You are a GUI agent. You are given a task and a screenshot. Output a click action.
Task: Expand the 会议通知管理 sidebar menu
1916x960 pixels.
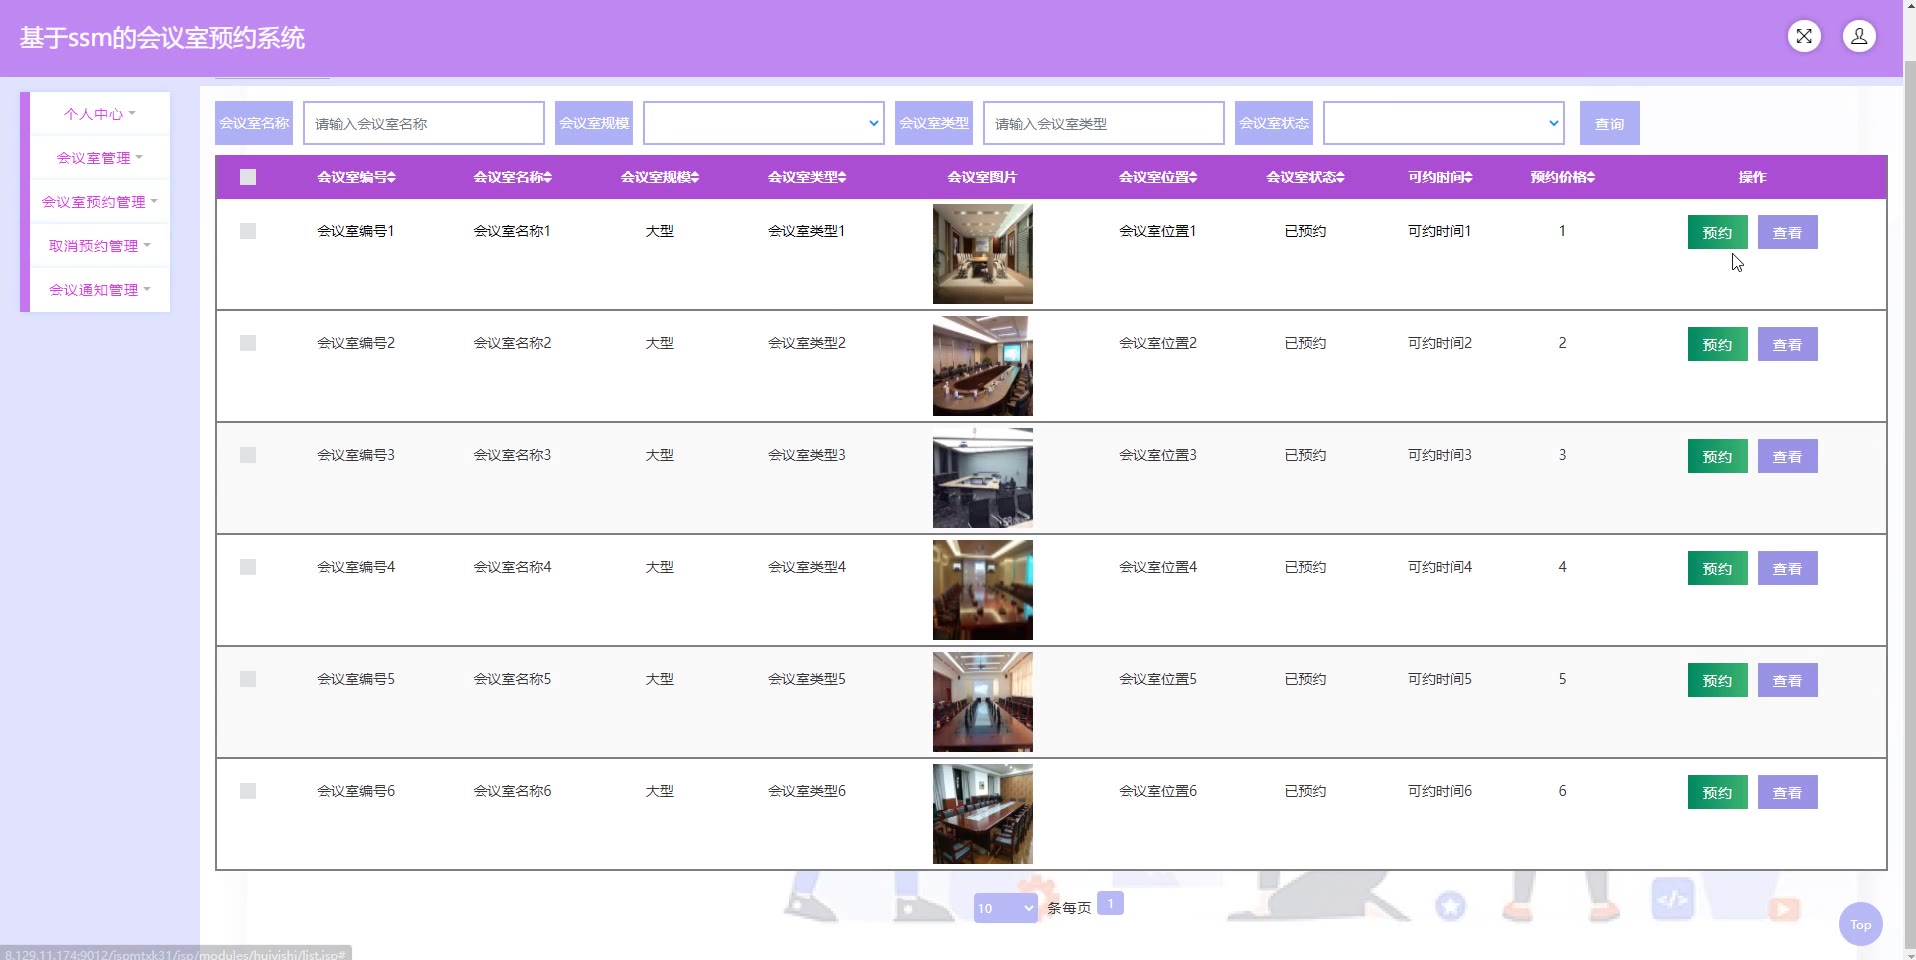tap(100, 290)
